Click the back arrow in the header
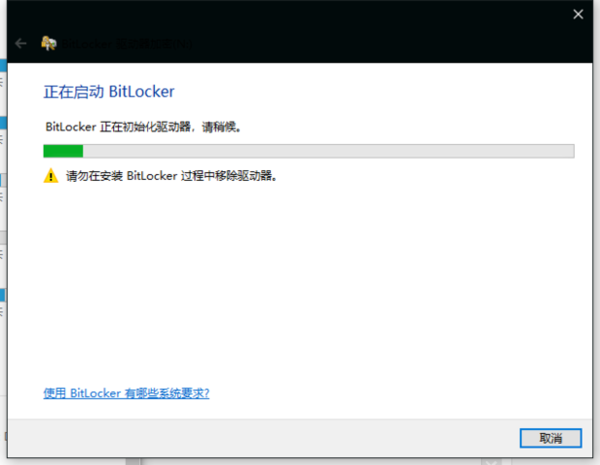 click(21, 44)
